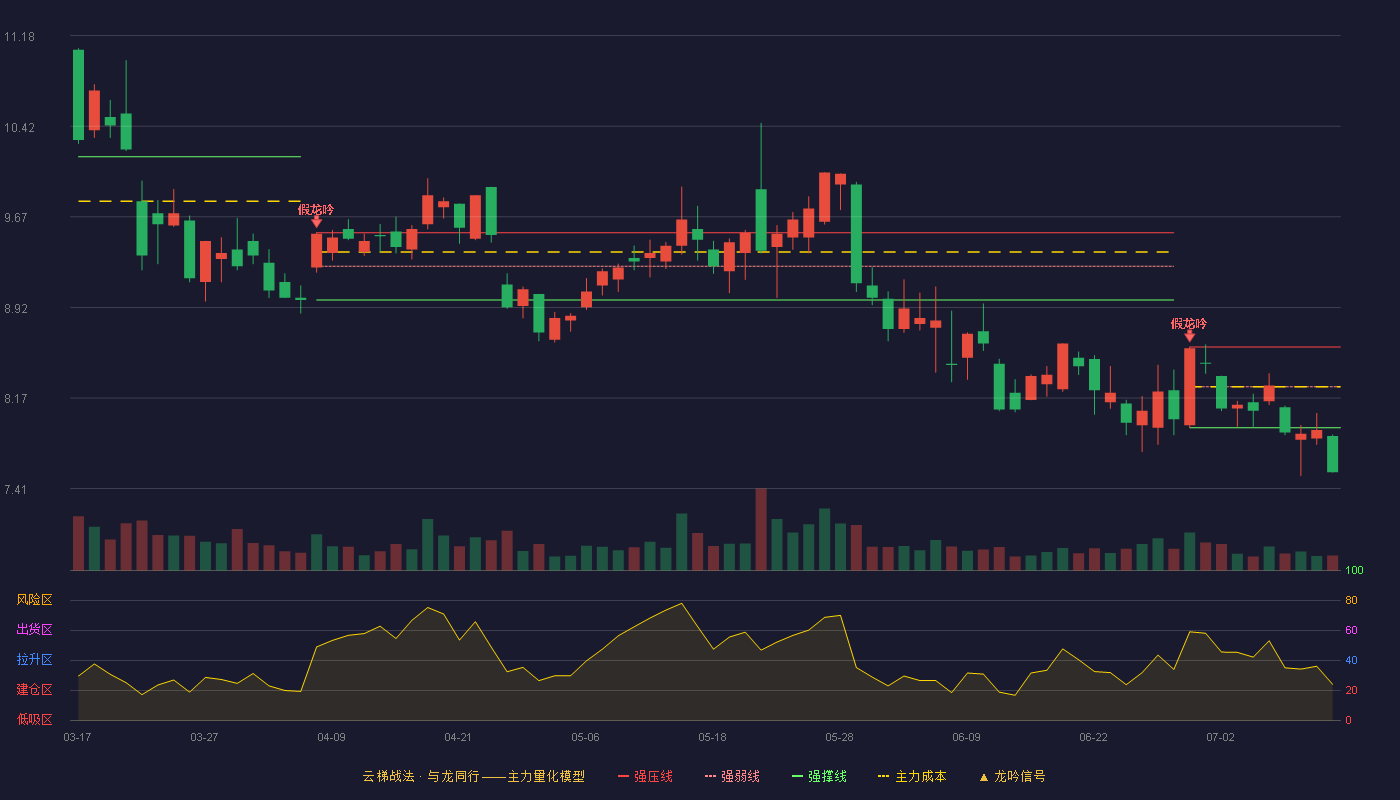The image size is (1400, 800).
Task: Click the 06-22 date label
Action: [1093, 737]
